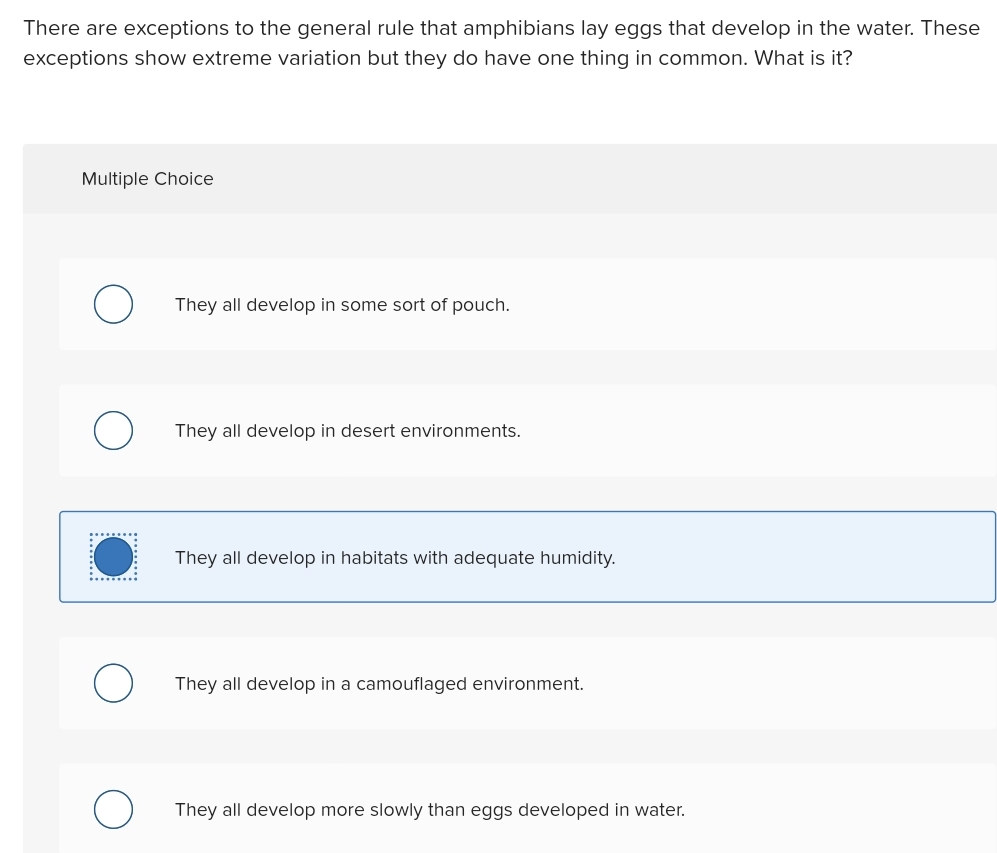Pick the camouflaged environment answer option

tap(379, 683)
